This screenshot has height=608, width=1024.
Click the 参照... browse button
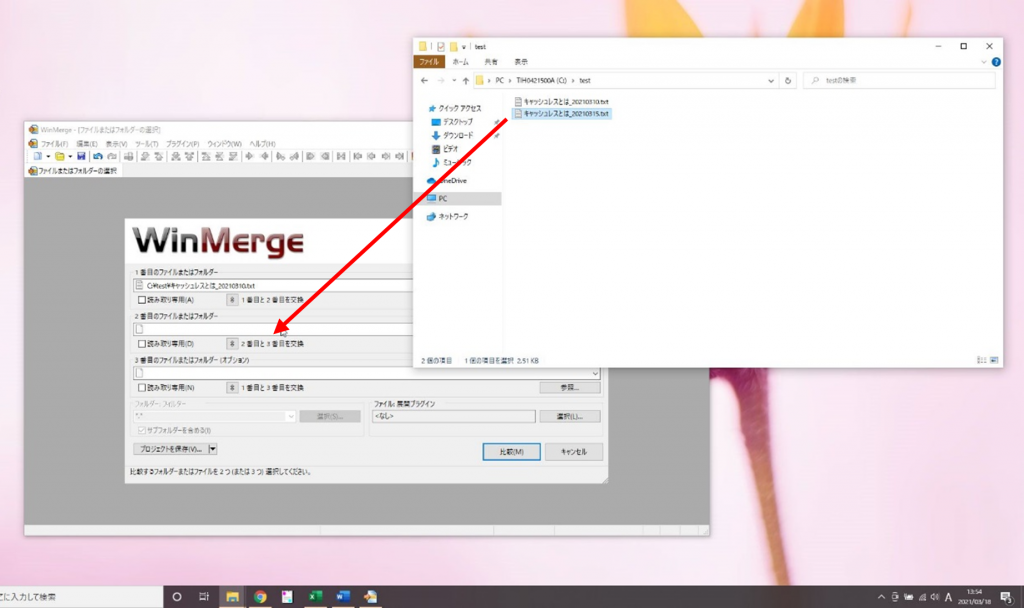569,387
